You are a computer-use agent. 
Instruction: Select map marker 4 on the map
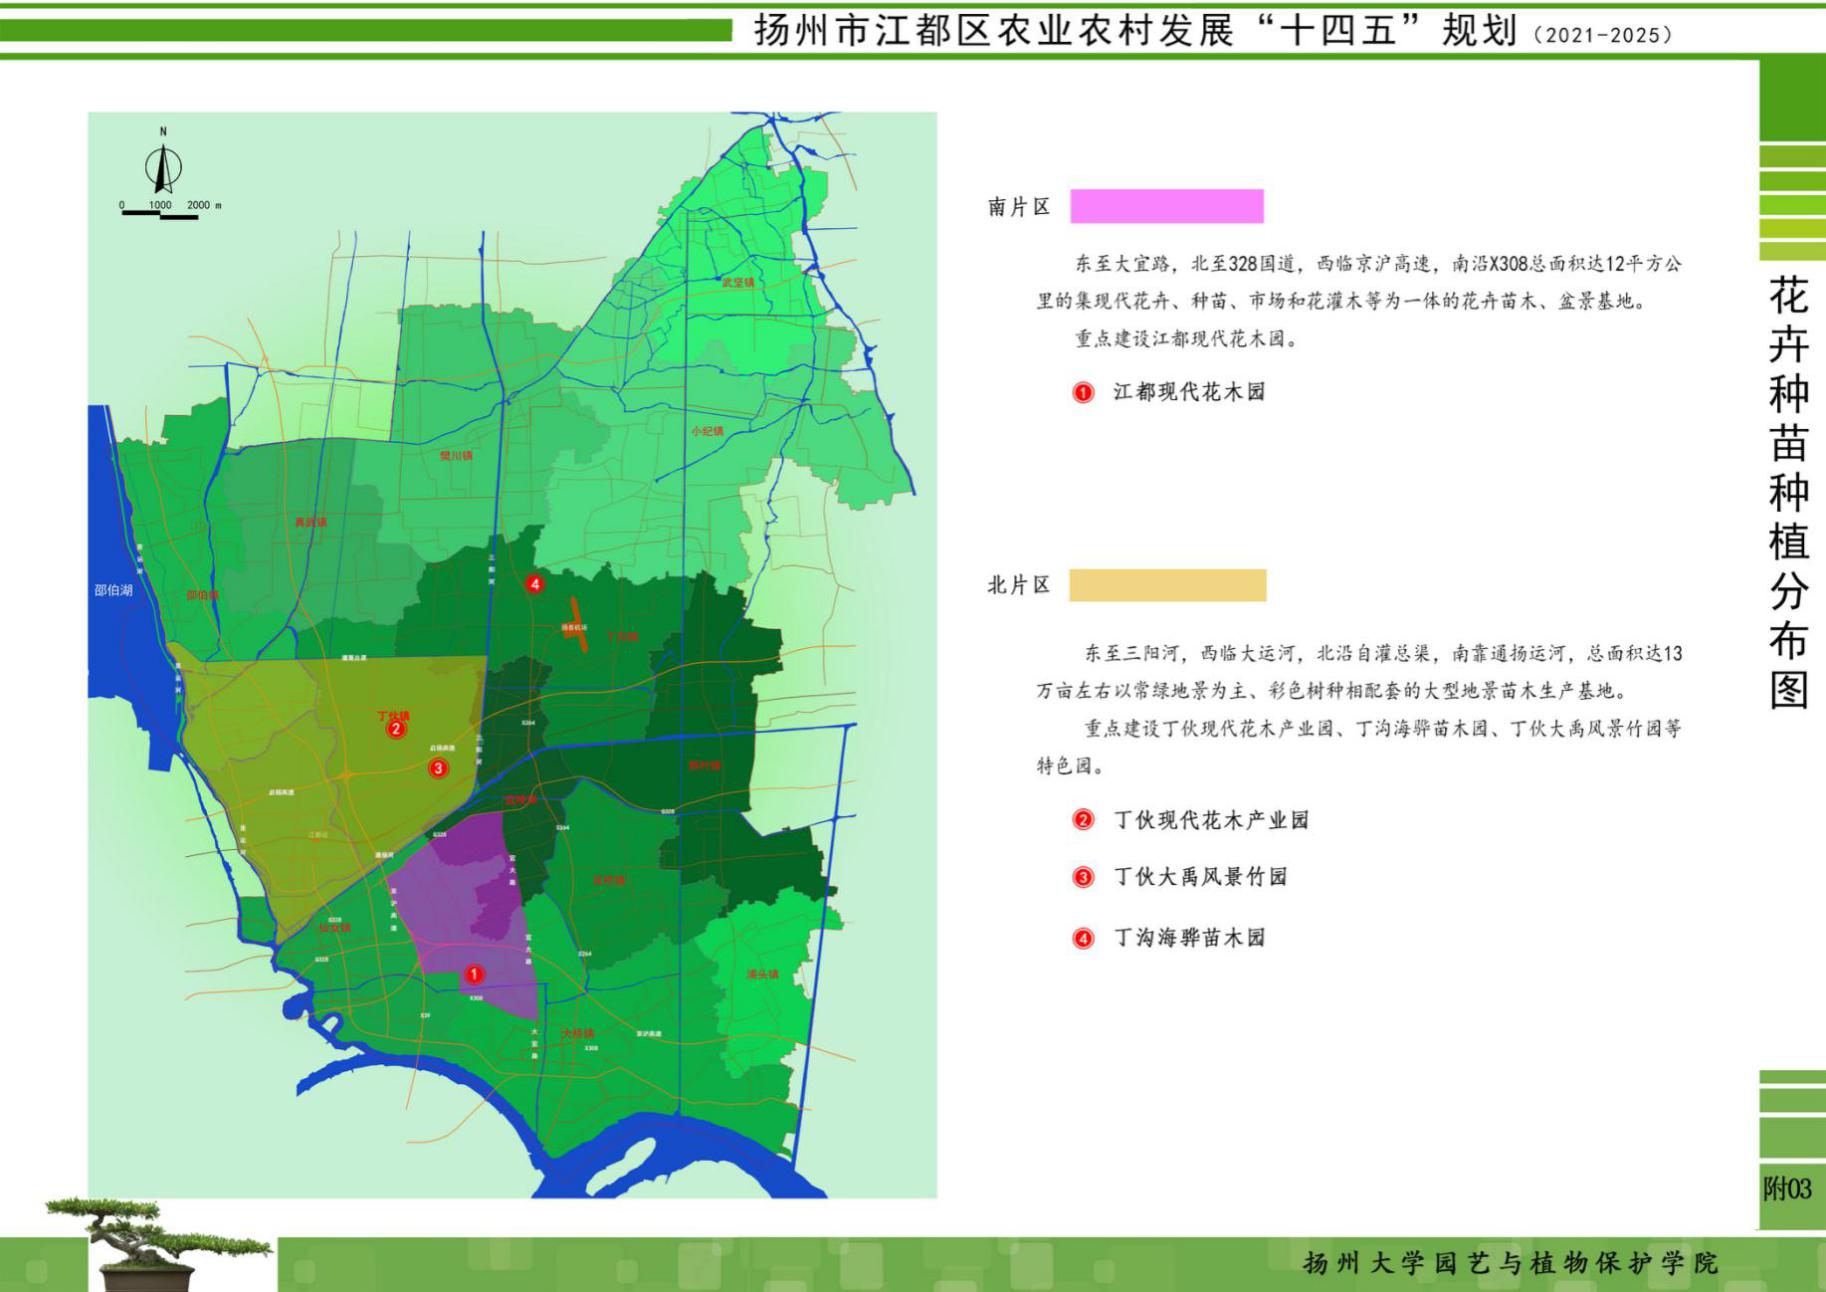[x=535, y=584]
